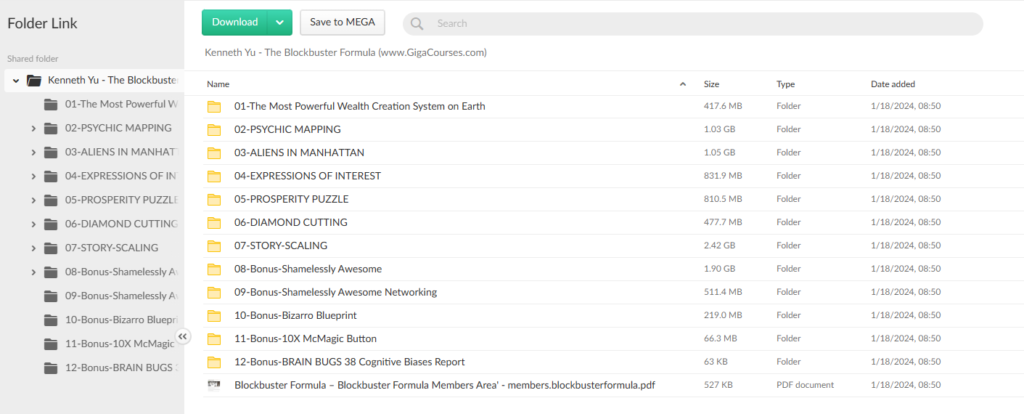Click folder icon for 11-Bonus-10X McMagic Button row
Viewport: 1024px width, 414px height.
214,338
